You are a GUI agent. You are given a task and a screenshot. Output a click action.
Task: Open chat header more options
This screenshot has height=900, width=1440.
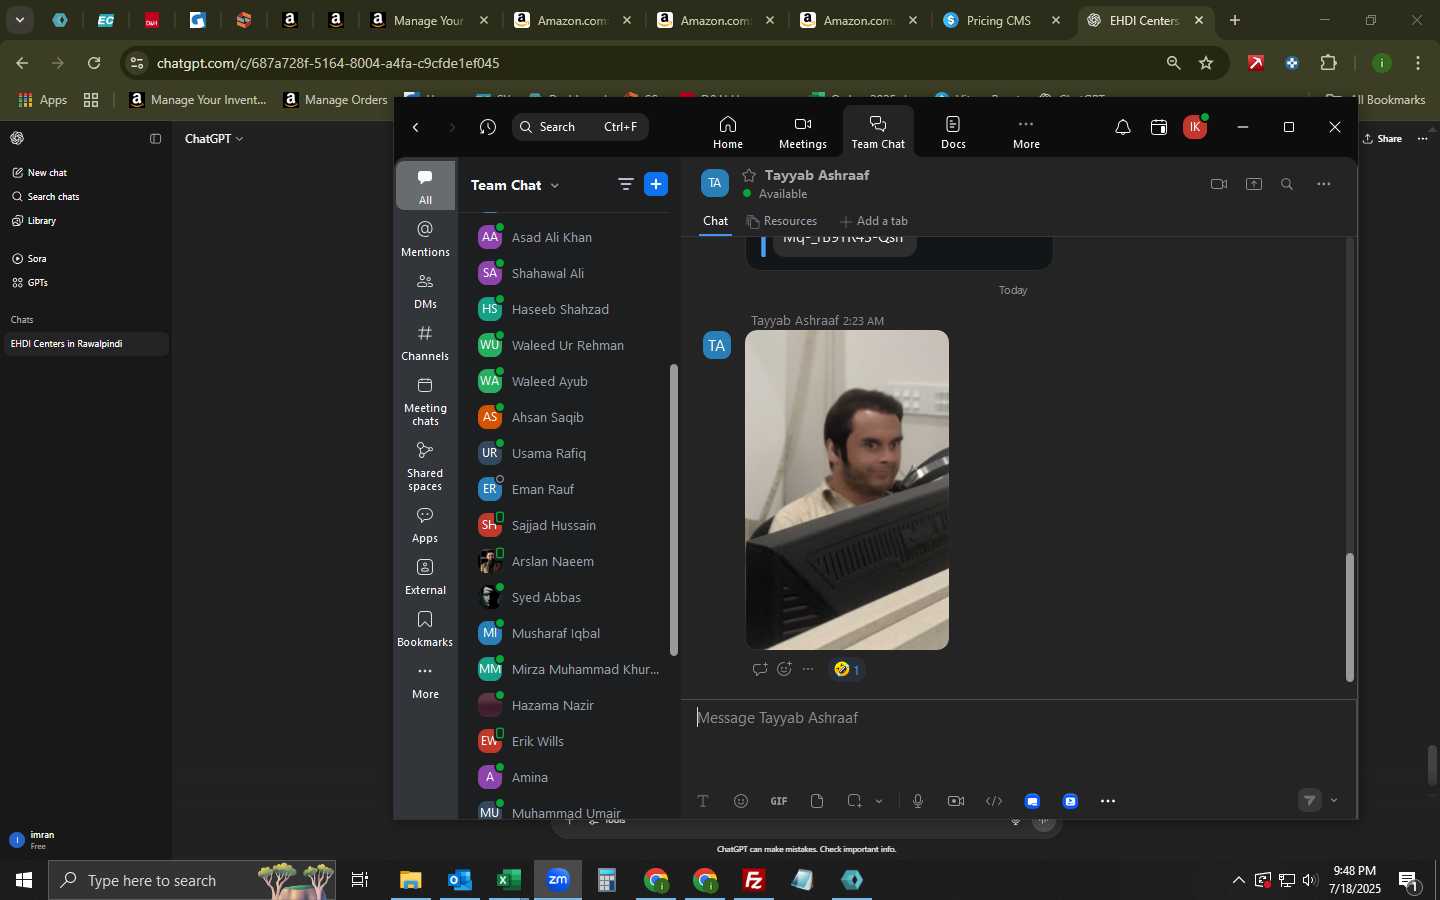[x=1324, y=184]
